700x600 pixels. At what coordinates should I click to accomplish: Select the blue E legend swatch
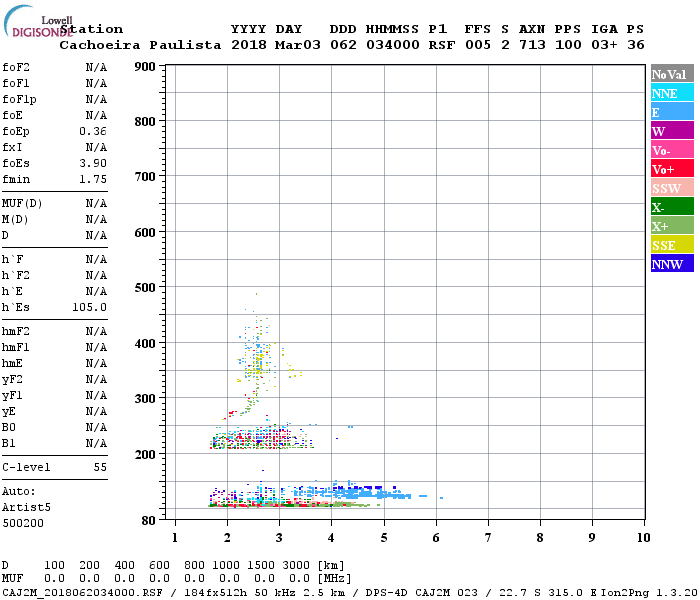(672, 112)
